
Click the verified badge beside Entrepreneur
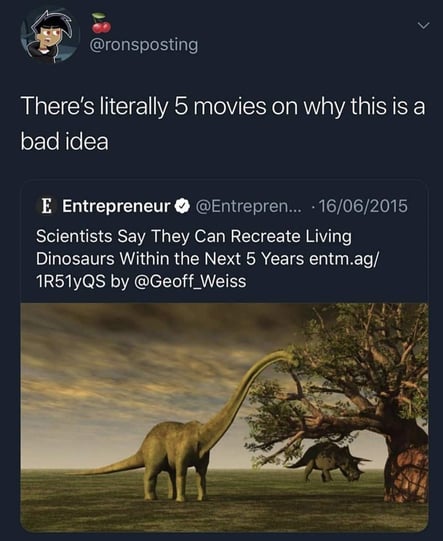tap(182, 206)
